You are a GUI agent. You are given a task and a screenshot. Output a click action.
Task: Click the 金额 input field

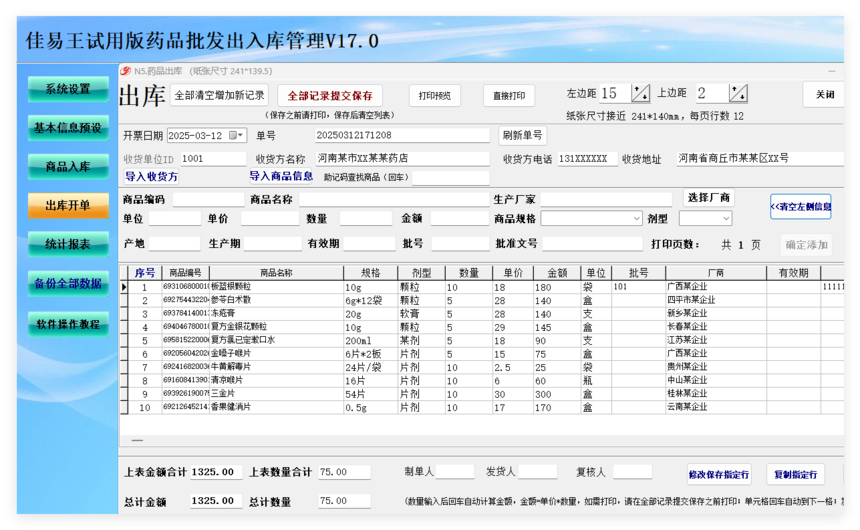(460, 219)
